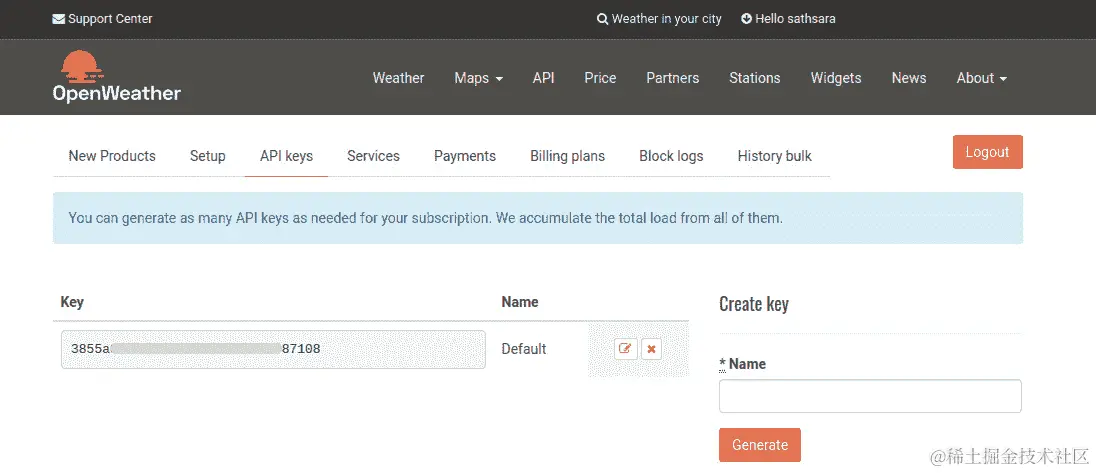Open the Widgets page

(836, 78)
